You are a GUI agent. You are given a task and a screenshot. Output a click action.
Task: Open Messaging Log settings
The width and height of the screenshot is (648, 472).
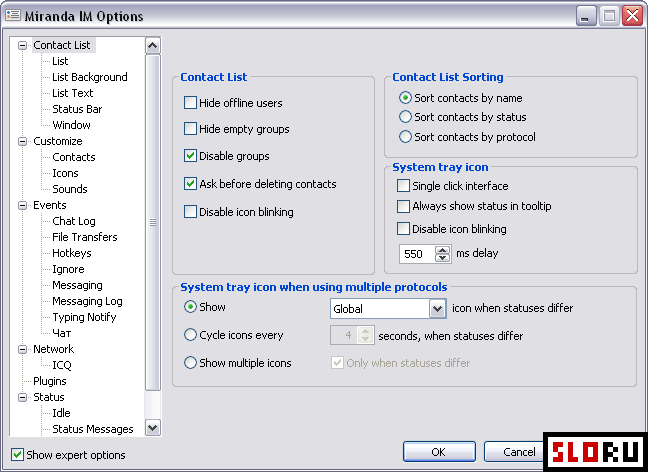click(87, 301)
